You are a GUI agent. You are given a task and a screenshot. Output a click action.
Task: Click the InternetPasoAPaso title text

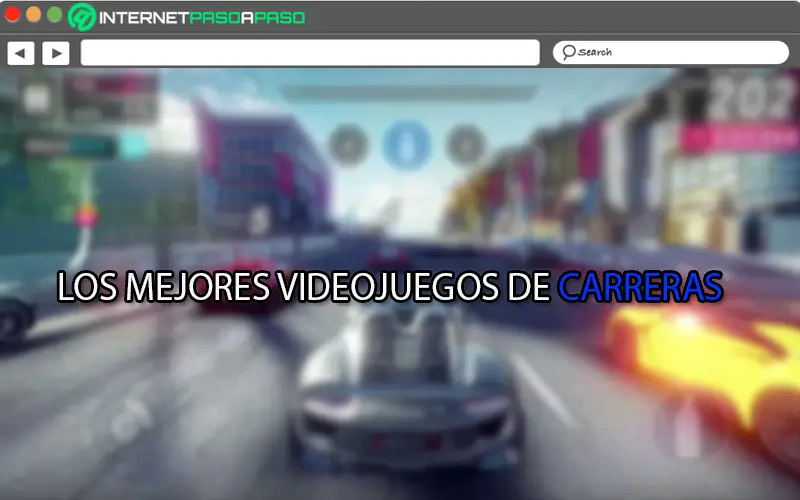(x=202, y=18)
